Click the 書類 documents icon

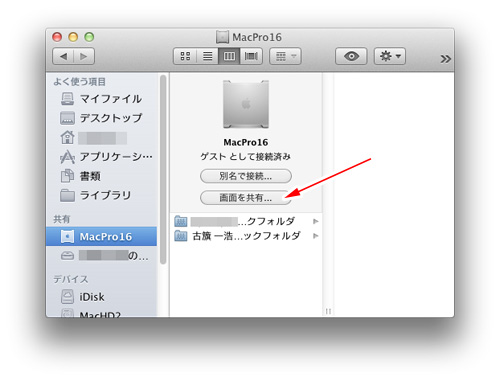point(67,176)
